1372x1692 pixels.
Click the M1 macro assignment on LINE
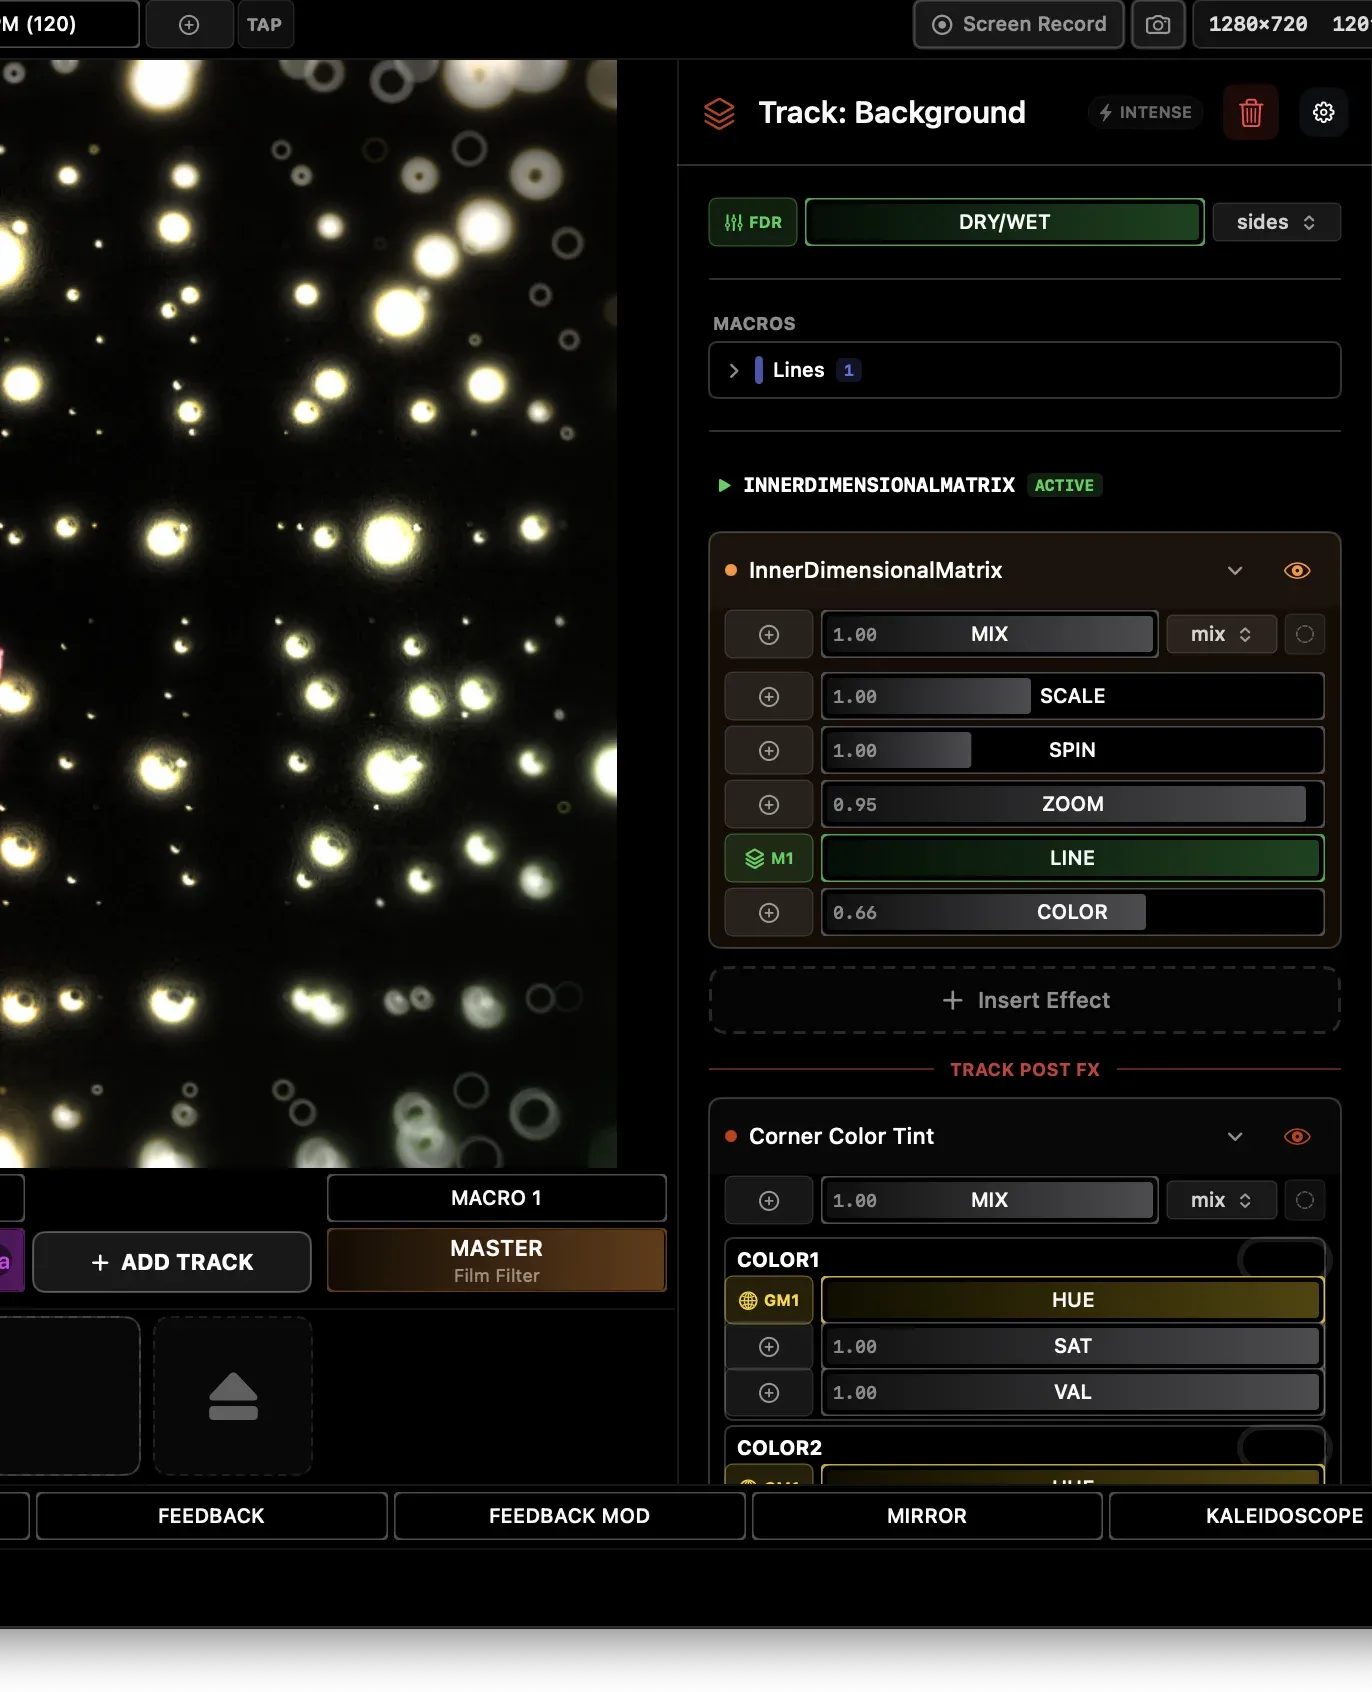[769, 858]
